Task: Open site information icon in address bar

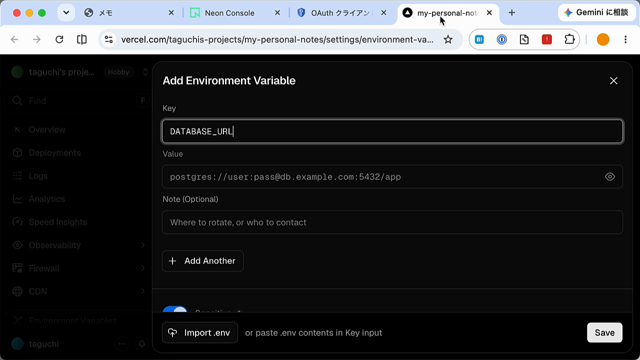Action: pos(109,40)
